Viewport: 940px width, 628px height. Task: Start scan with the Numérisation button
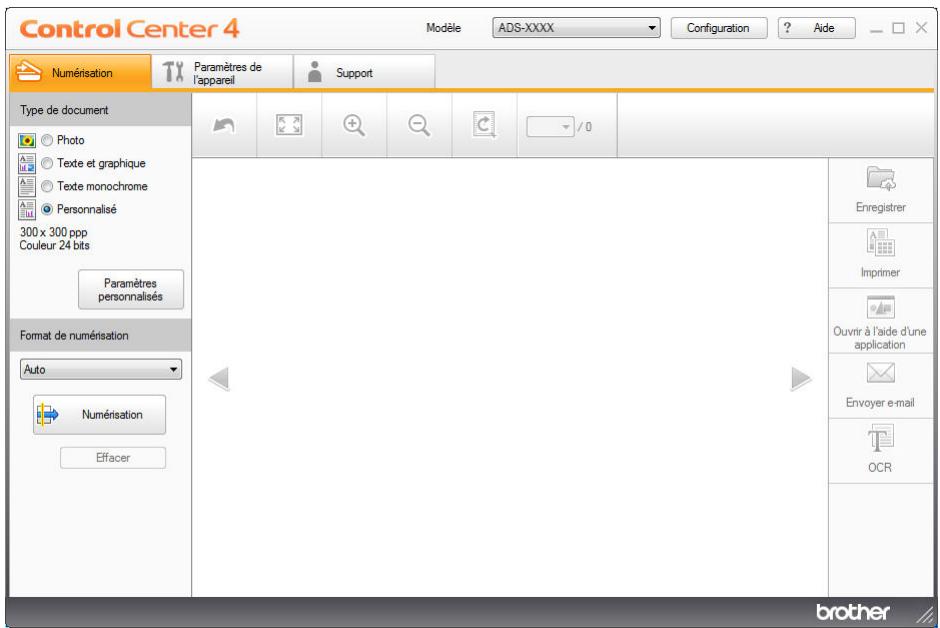coord(100,415)
